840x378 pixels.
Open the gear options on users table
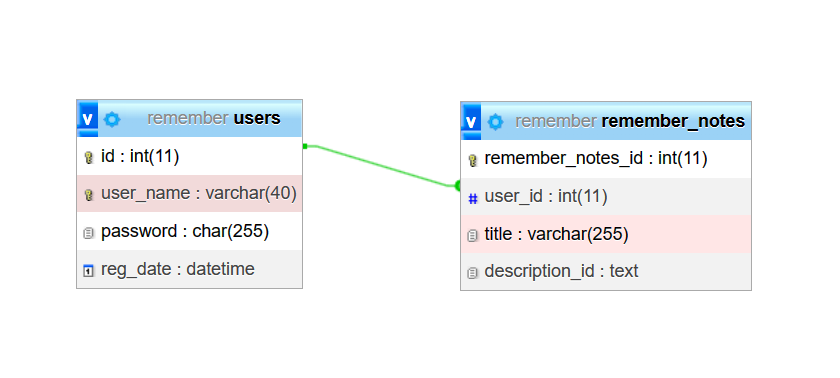point(112,119)
